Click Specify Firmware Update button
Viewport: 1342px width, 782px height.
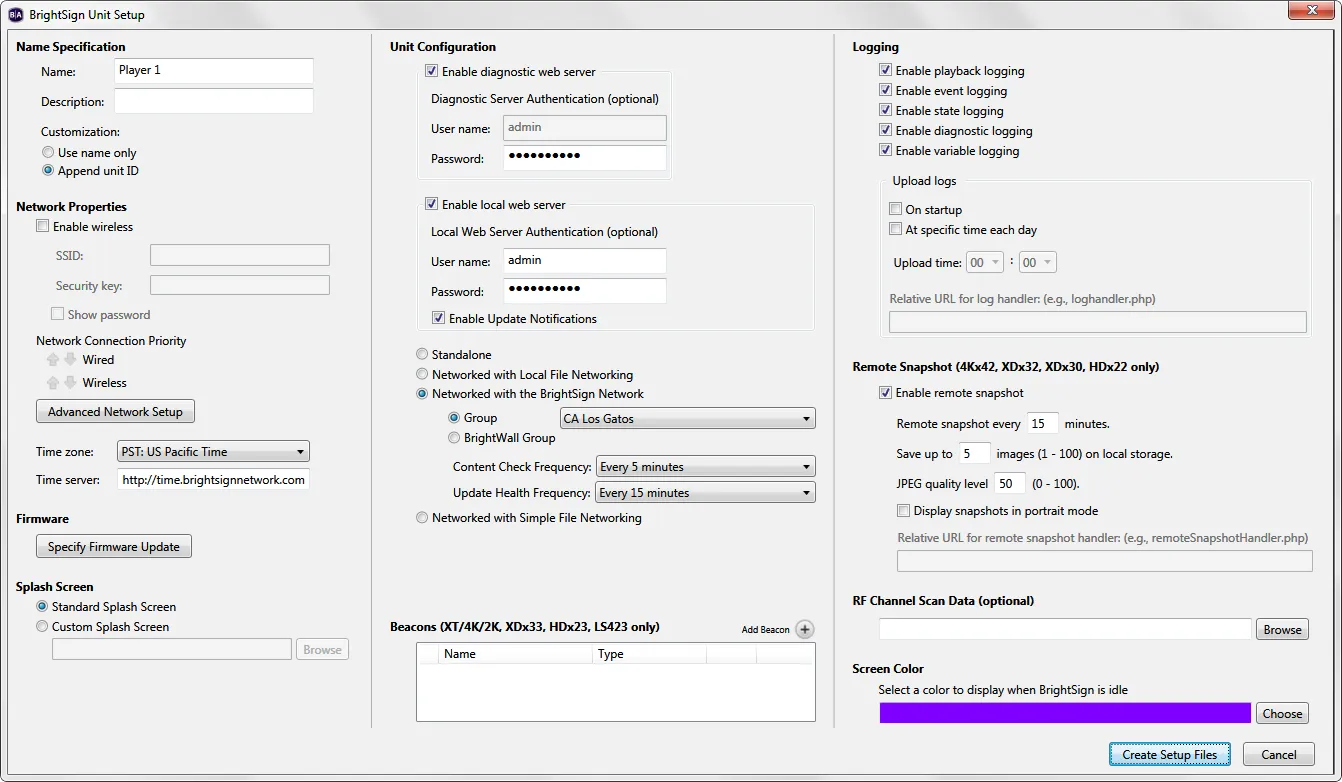[114, 547]
